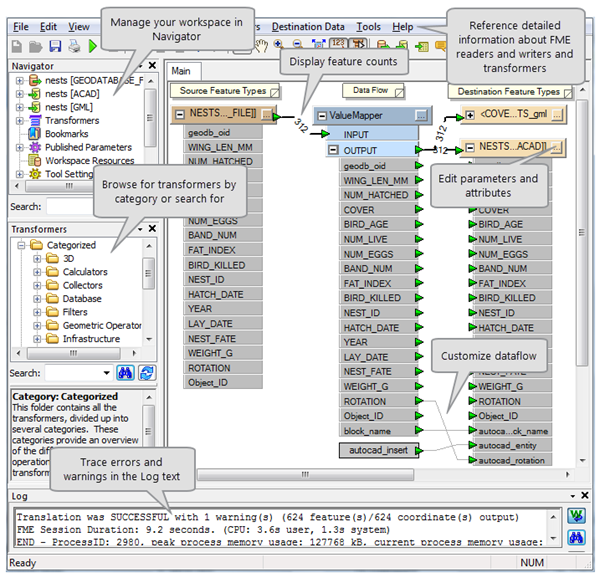
Task: Click the Bookmarks icon in Navigator
Action: pos(35,134)
